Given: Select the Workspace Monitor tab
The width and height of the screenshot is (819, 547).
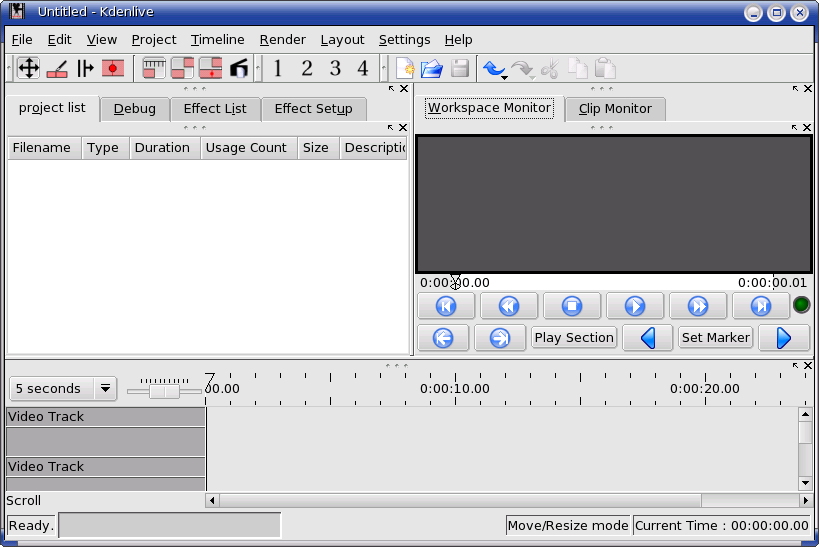Looking at the screenshot, I should click(489, 108).
